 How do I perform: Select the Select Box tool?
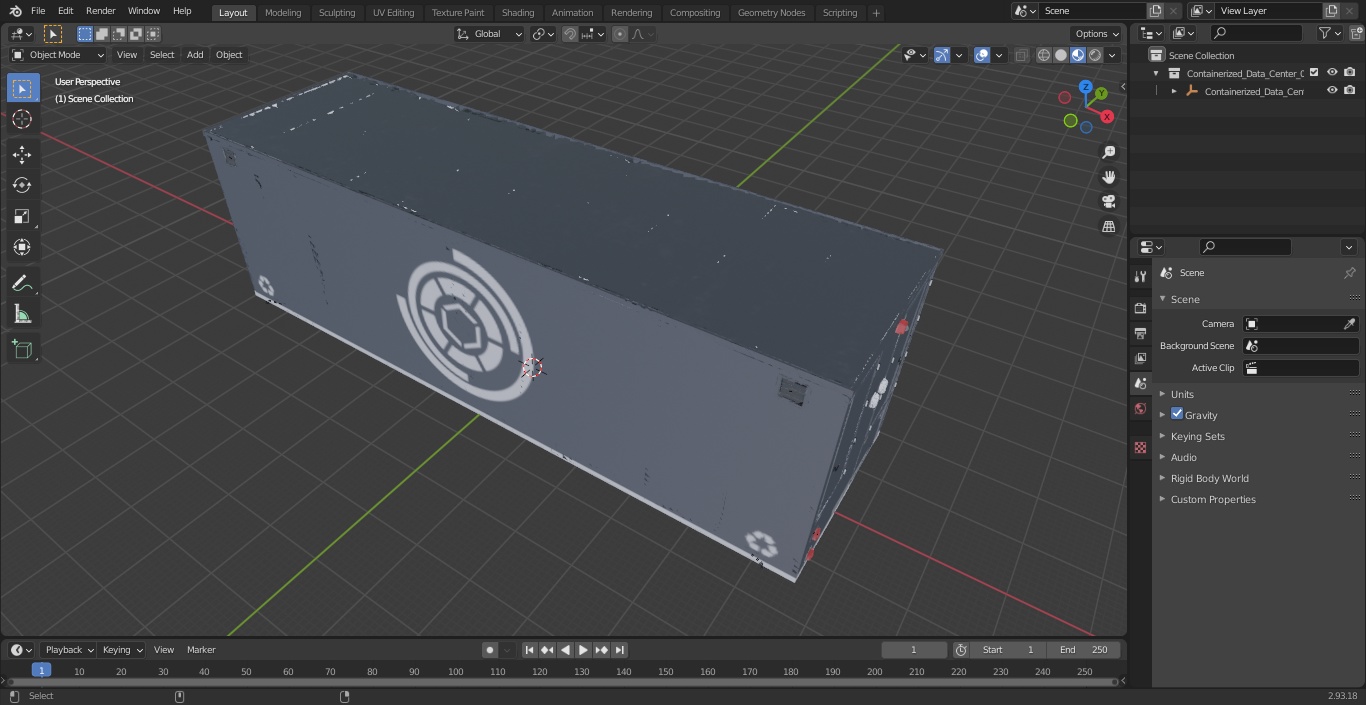(x=22, y=88)
